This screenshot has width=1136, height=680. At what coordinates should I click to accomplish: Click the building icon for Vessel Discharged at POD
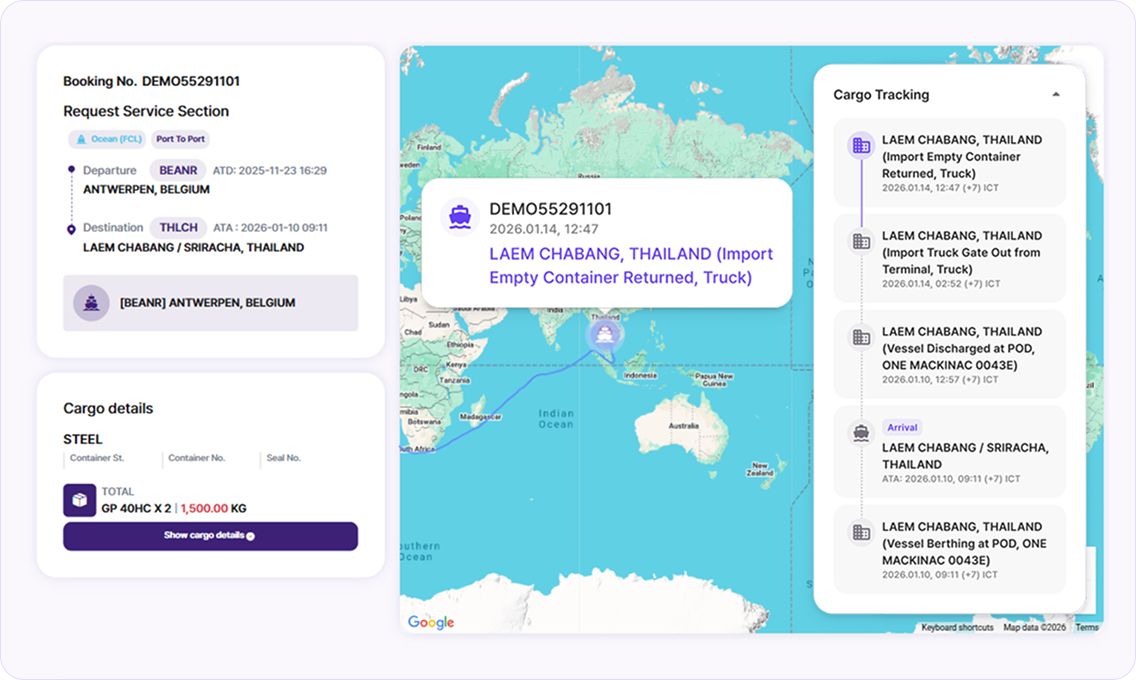(x=861, y=337)
